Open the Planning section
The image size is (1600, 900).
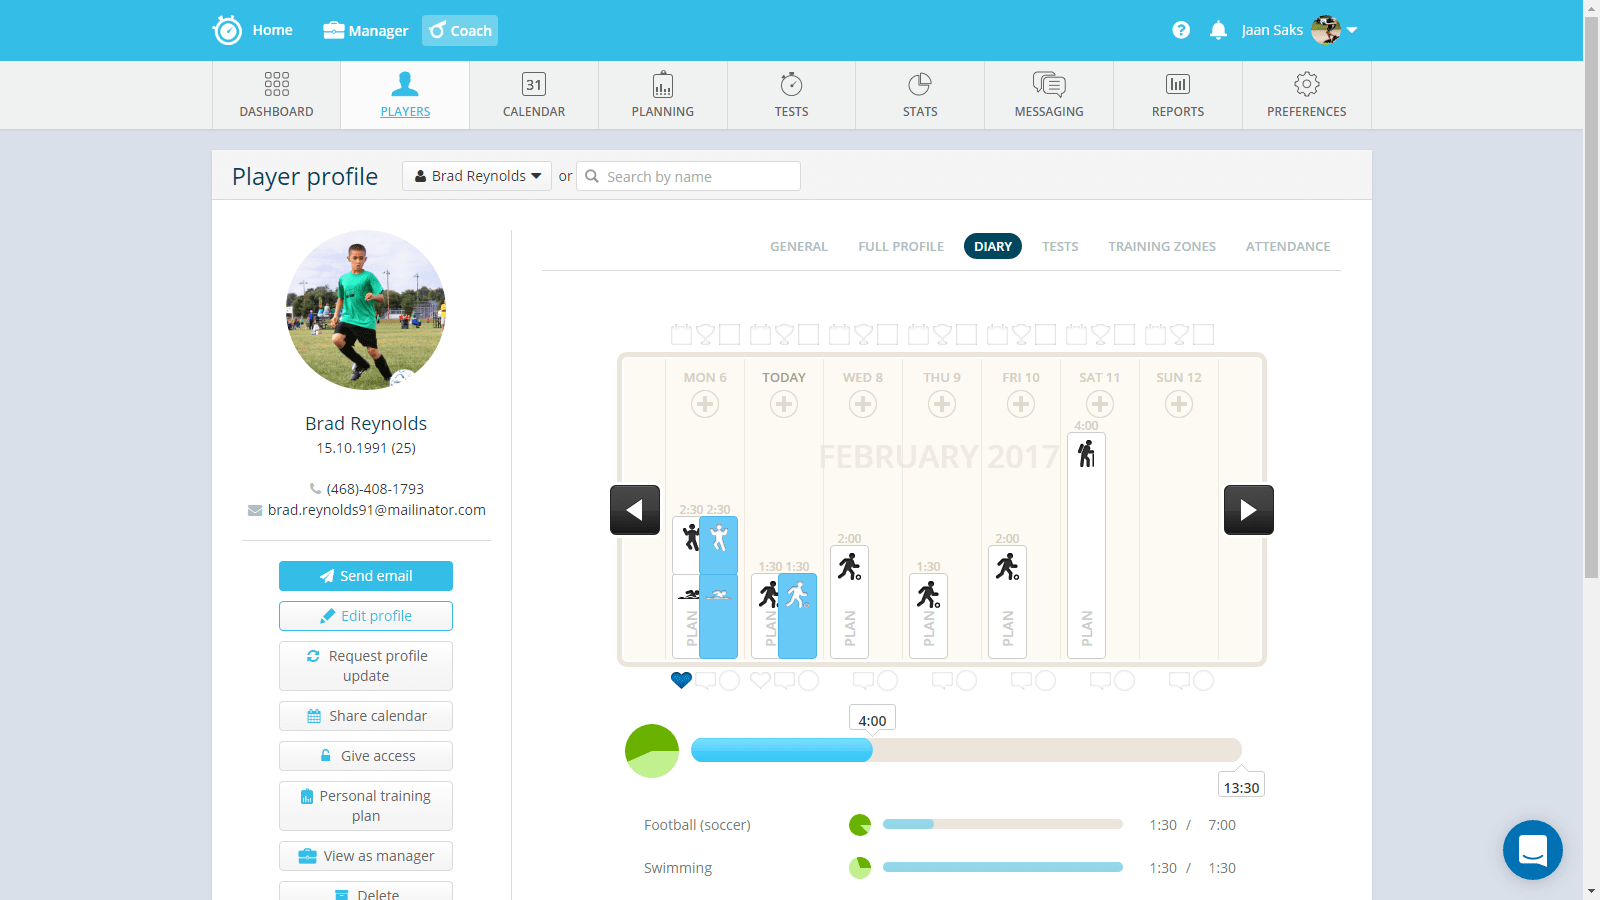(662, 95)
